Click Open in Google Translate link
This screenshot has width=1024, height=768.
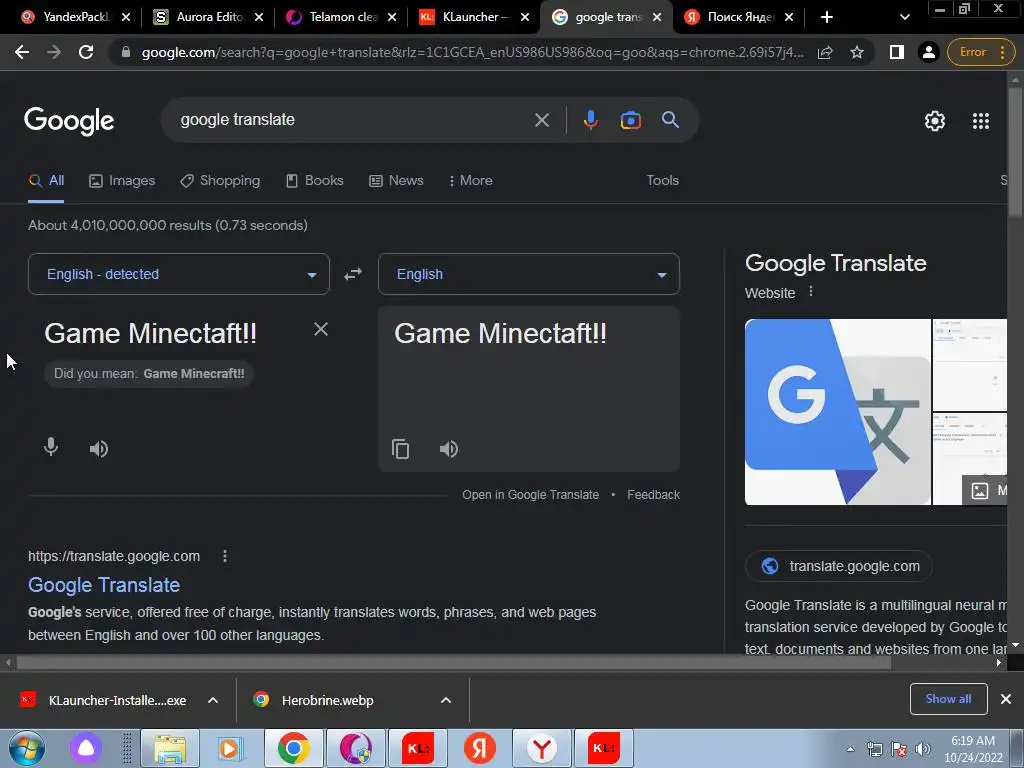pos(530,494)
